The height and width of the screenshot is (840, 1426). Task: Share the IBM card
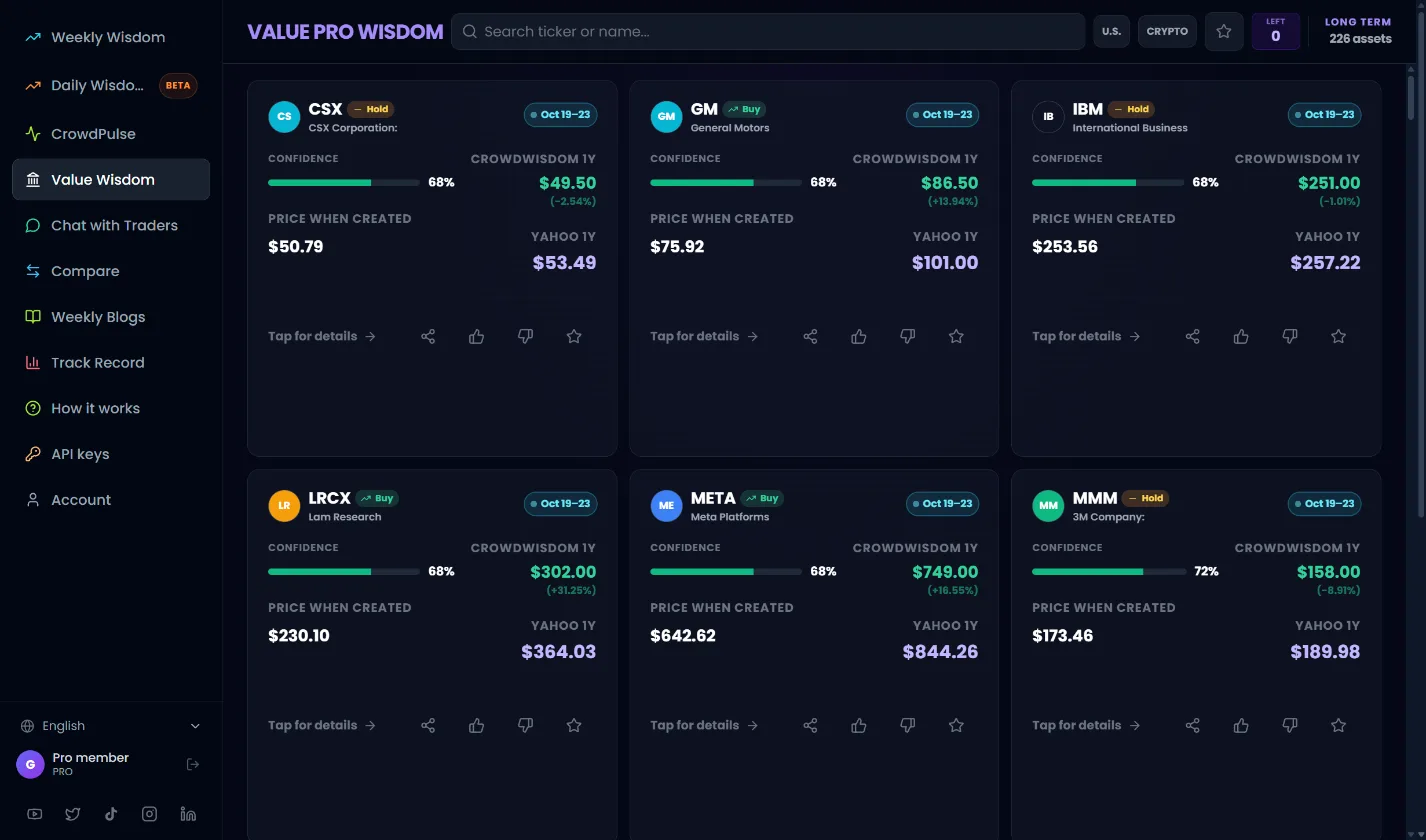click(x=1192, y=337)
